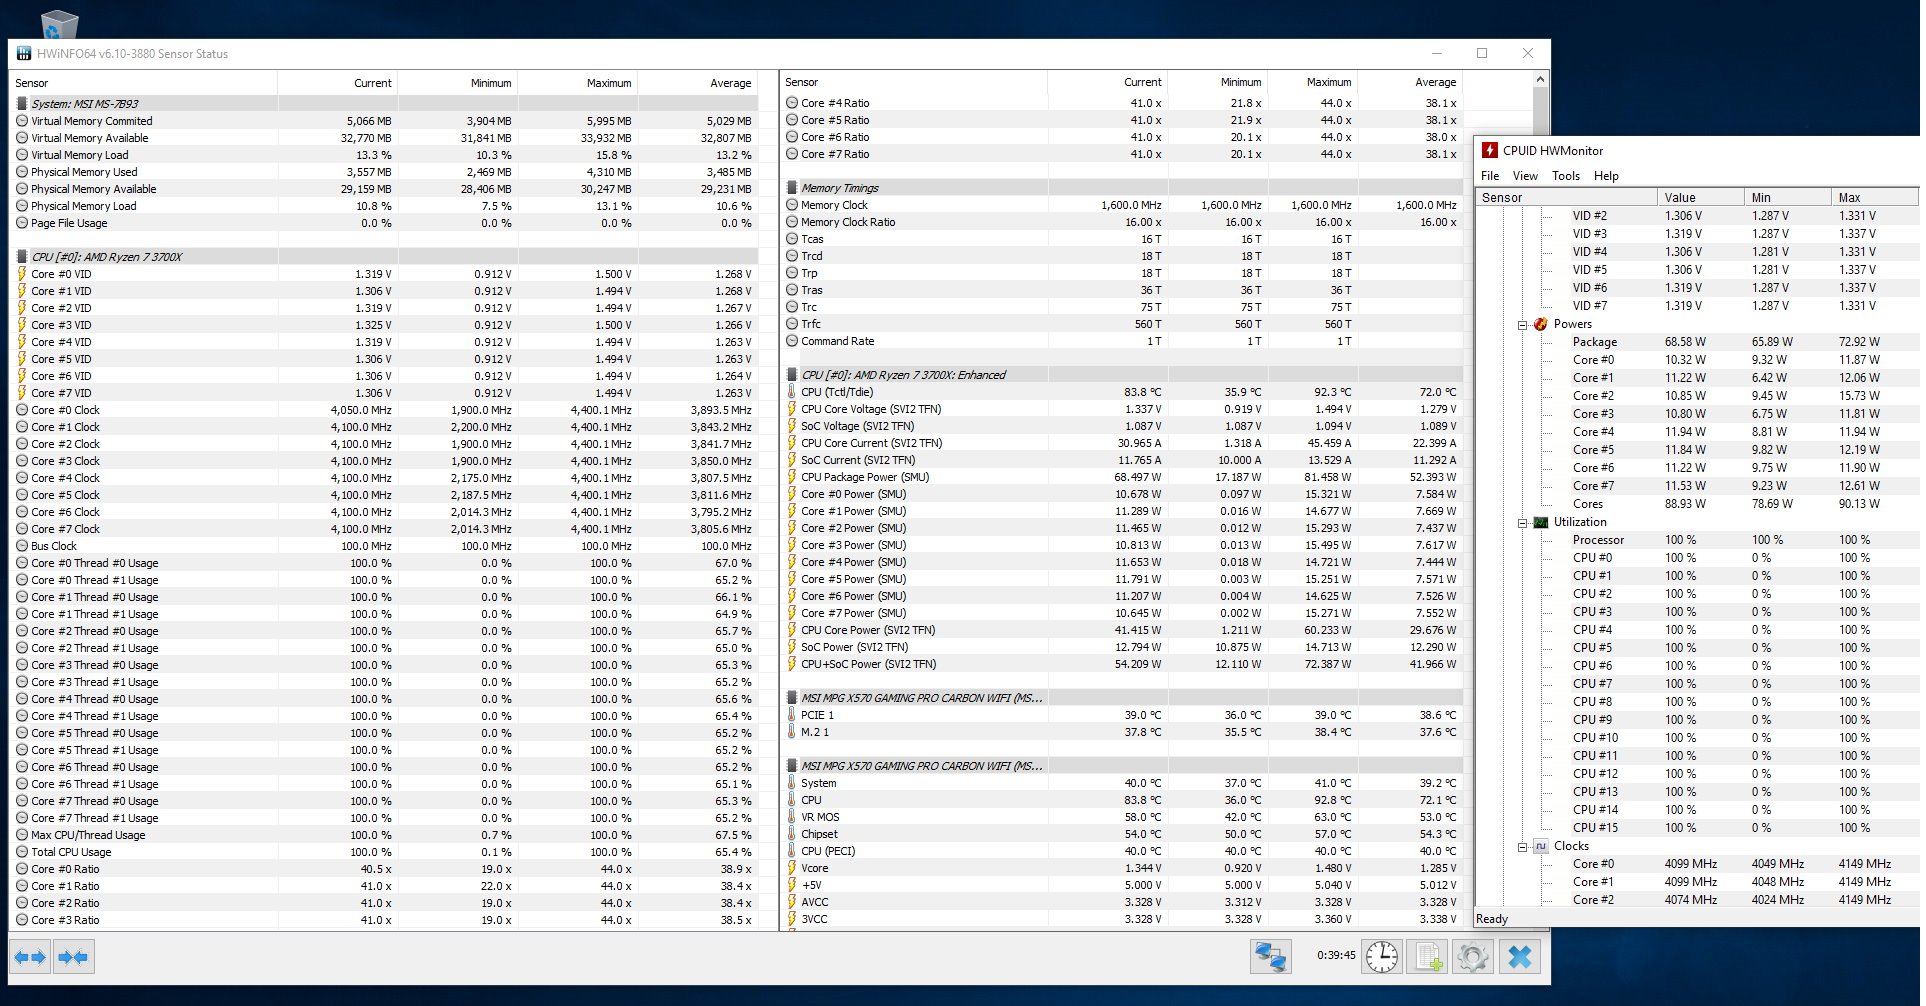Click the thermometer icon next to VR MOS
The image size is (1926, 1006).
click(792, 817)
